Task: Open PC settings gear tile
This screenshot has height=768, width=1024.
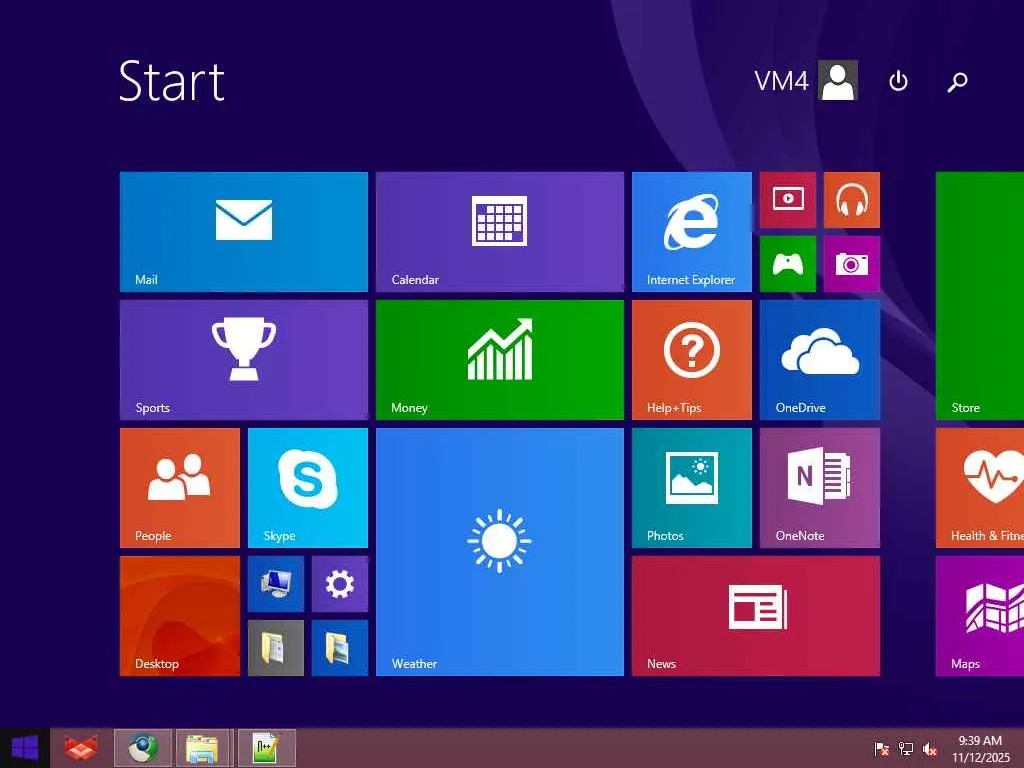Action: click(340, 584)
